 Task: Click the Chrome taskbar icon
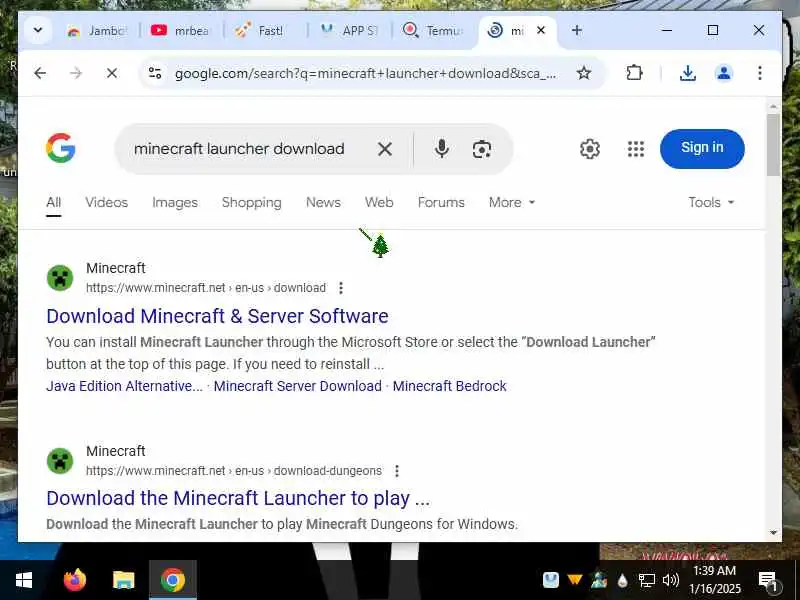click(172, 580)
